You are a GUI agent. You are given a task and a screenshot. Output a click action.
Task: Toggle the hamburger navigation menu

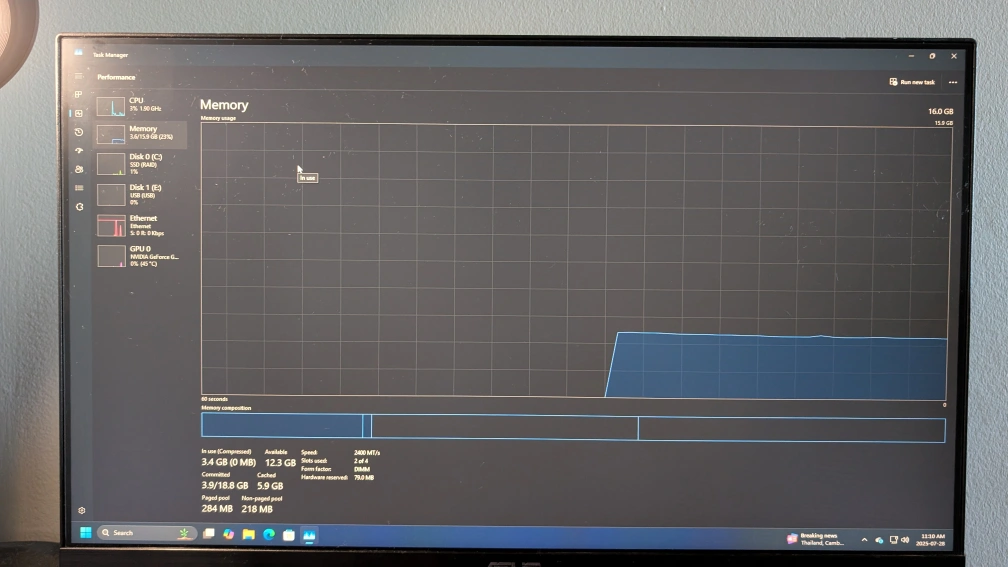[79, 77]
